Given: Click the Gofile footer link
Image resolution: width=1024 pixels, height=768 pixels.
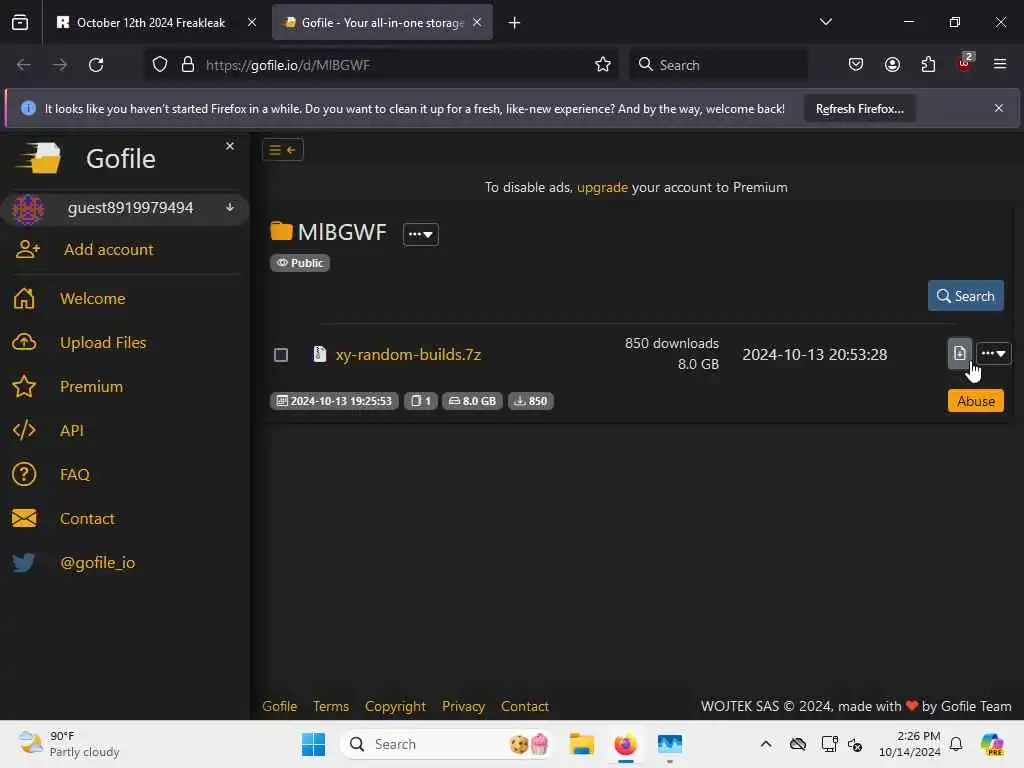Looking at the screenshot, I should coord(280,706).
